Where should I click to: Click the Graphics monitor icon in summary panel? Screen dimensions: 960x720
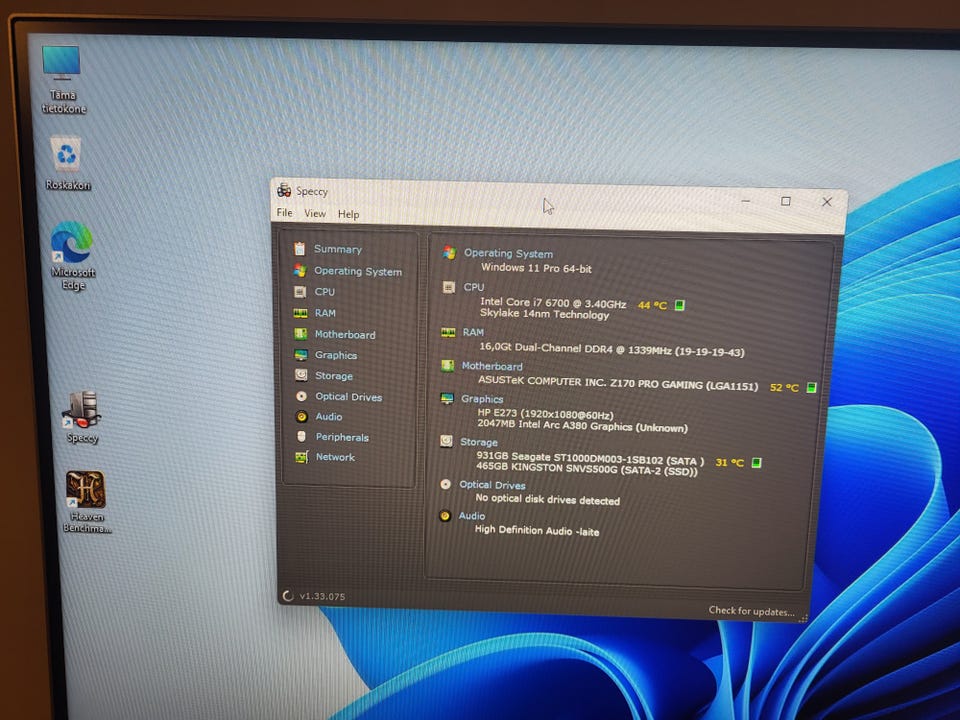[447, 399]
